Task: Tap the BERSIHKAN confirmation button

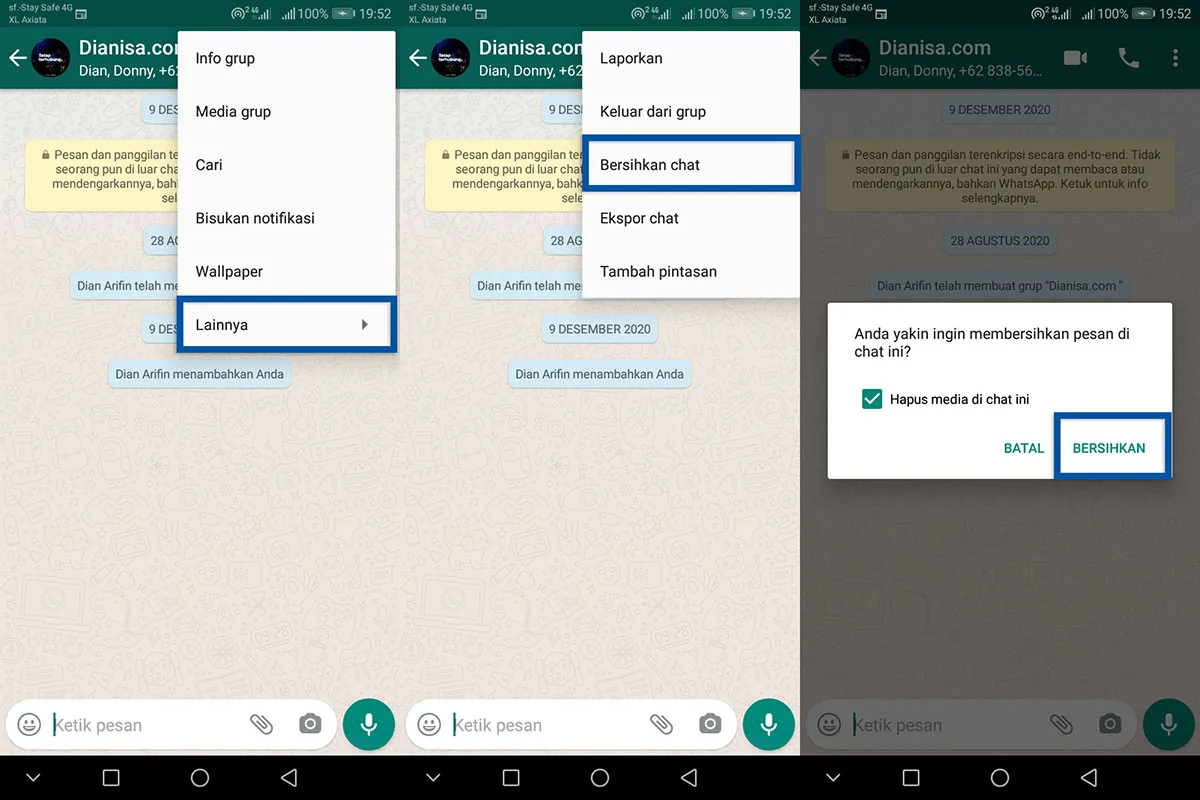Action: coord(1112,447)
